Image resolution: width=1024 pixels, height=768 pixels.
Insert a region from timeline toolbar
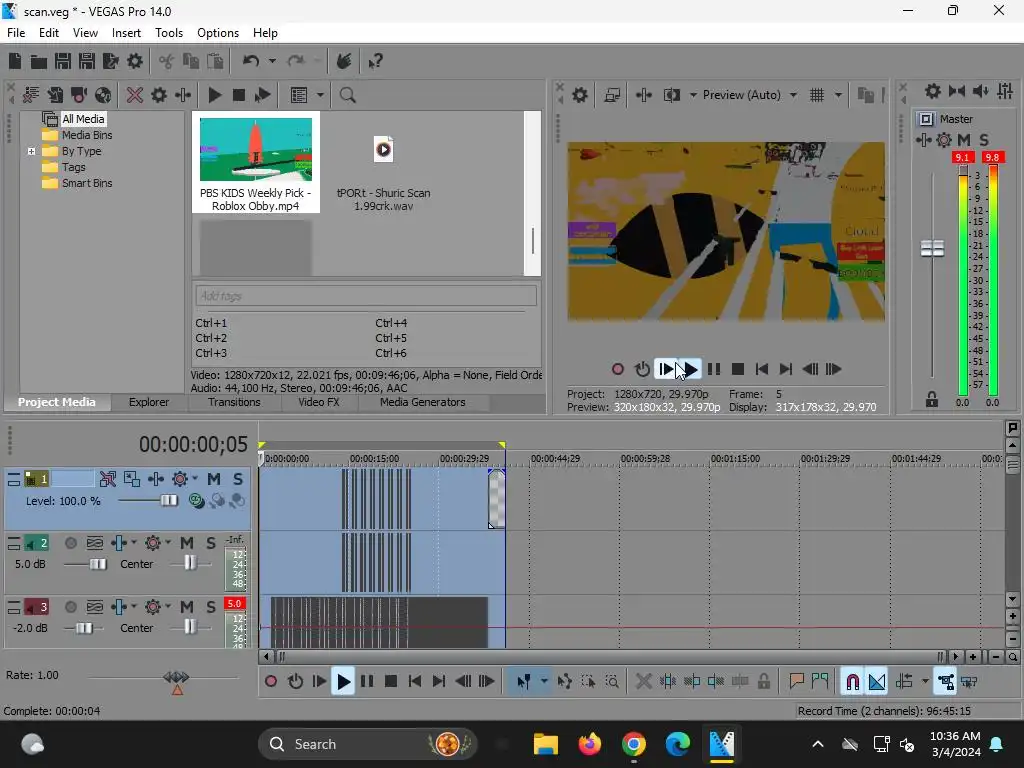point(820,682)
